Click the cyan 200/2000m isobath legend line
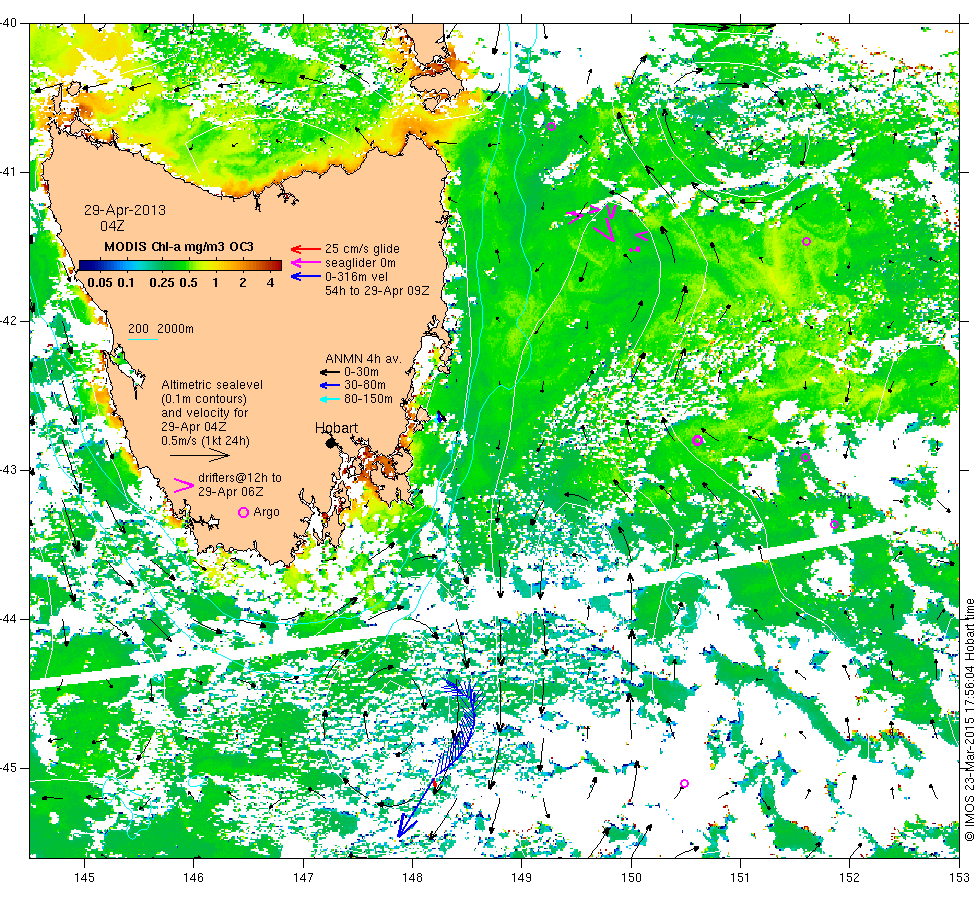 click(142, 340)
